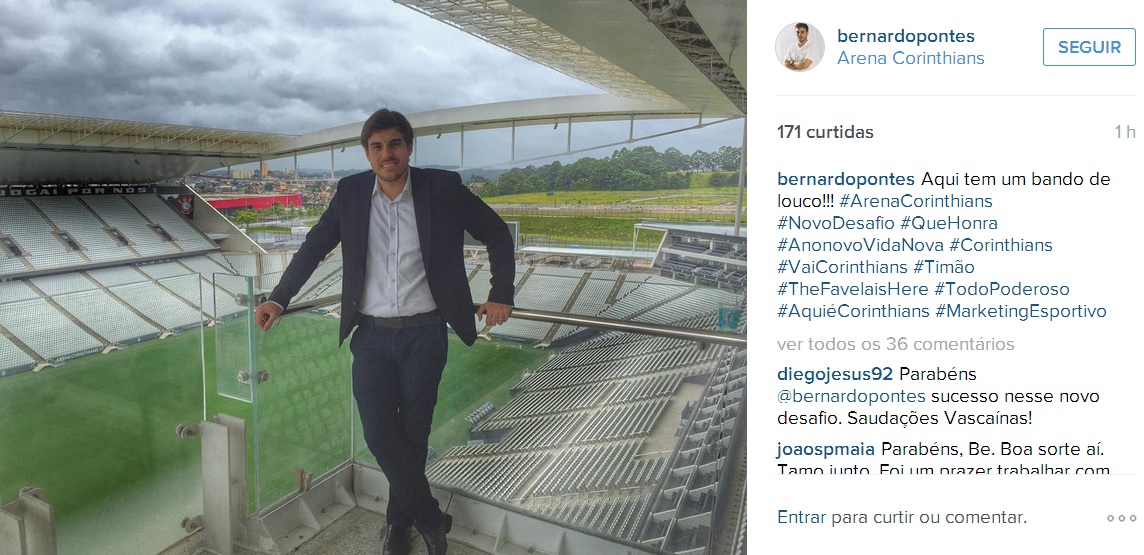The image size is (1144, 555).
Task: Click Entrar para curtir ou comentar
Action: 902,518
